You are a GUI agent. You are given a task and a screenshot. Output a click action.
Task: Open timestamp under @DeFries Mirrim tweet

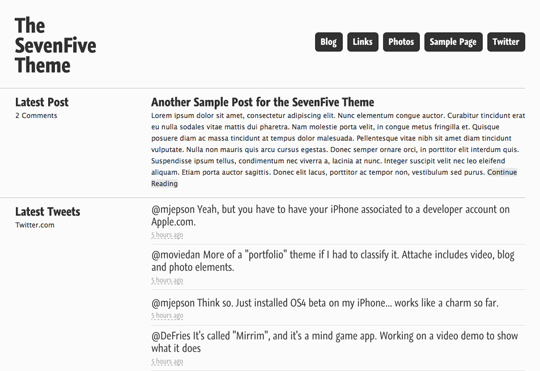point(167,362)
